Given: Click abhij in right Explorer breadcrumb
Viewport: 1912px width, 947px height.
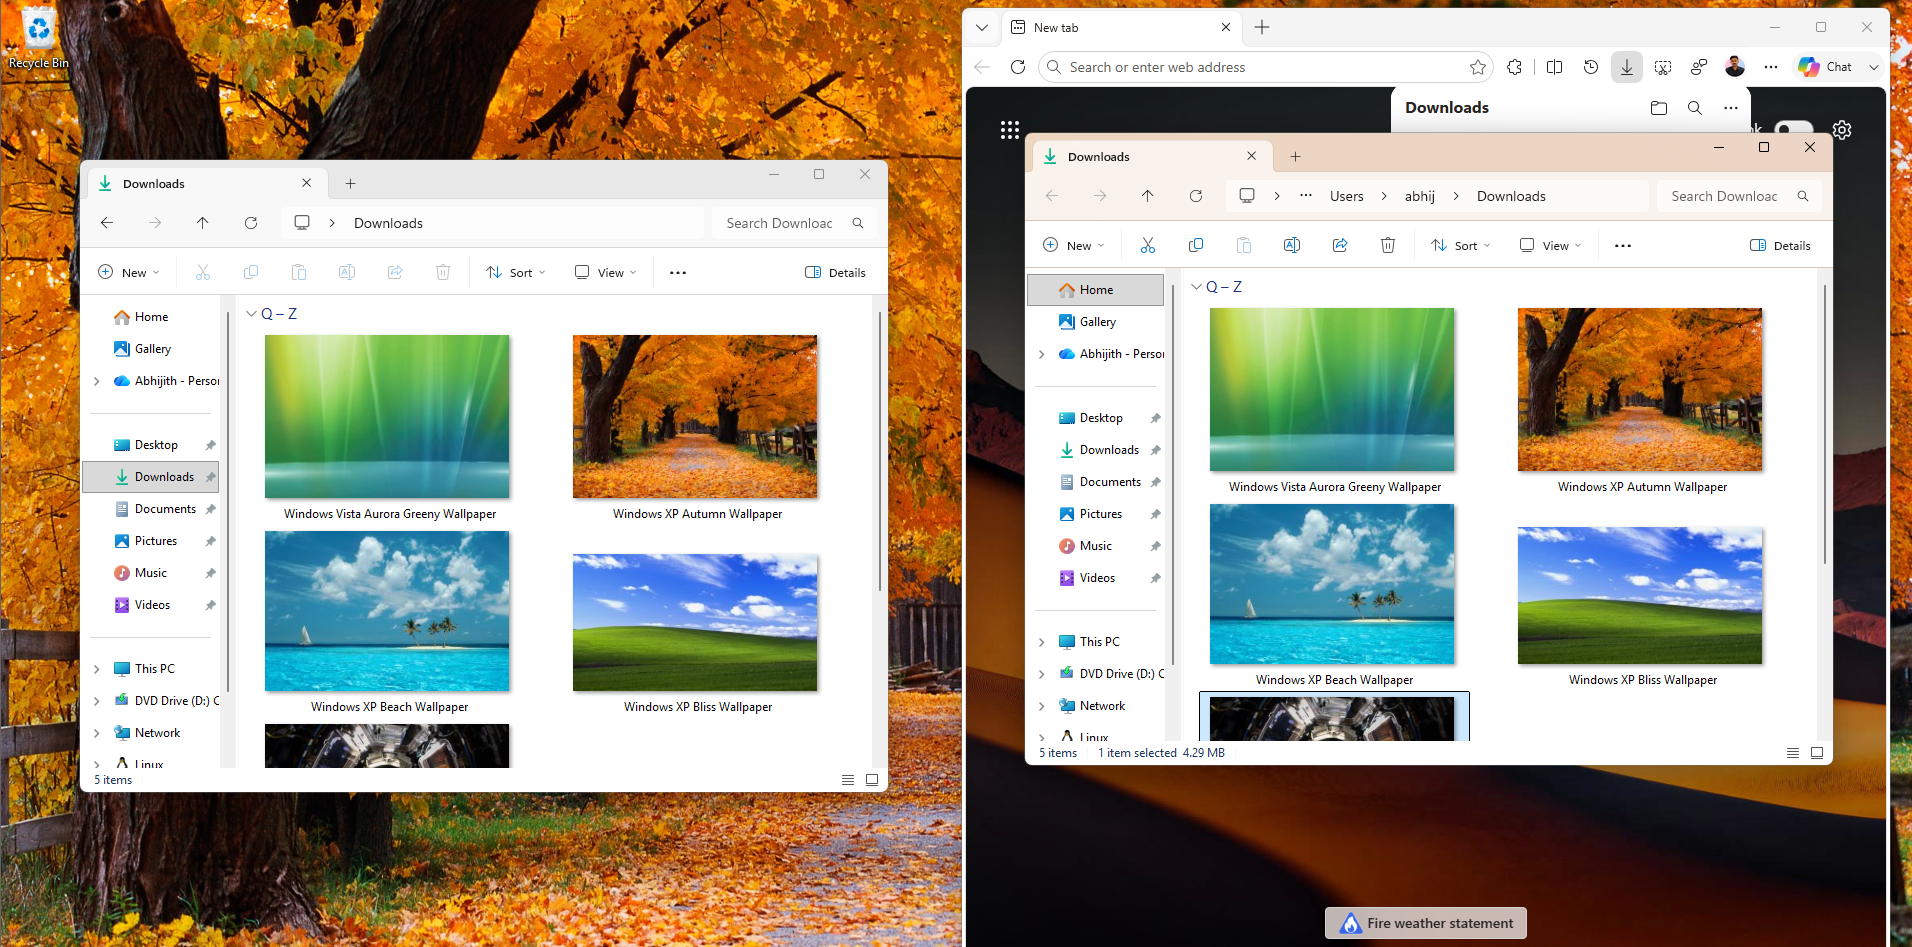Looking at the screenshot, I should pos(1420,196).
